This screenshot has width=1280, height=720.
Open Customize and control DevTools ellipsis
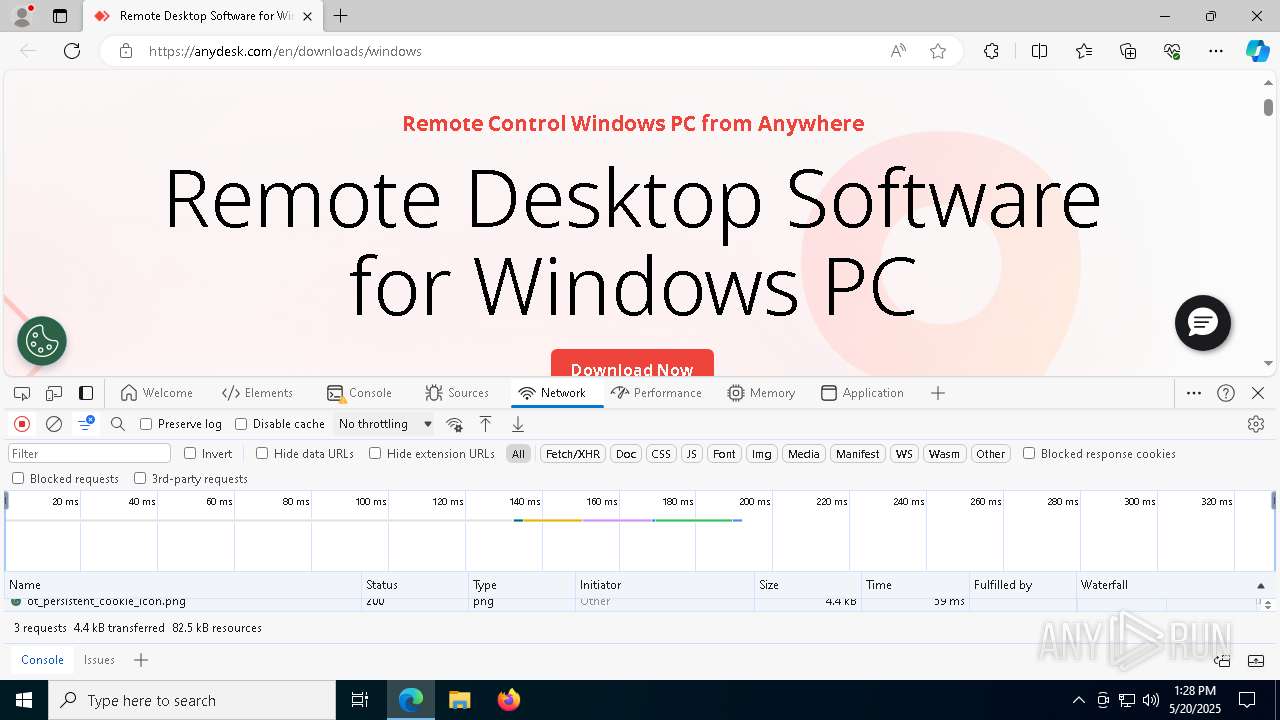[1194, 393]
